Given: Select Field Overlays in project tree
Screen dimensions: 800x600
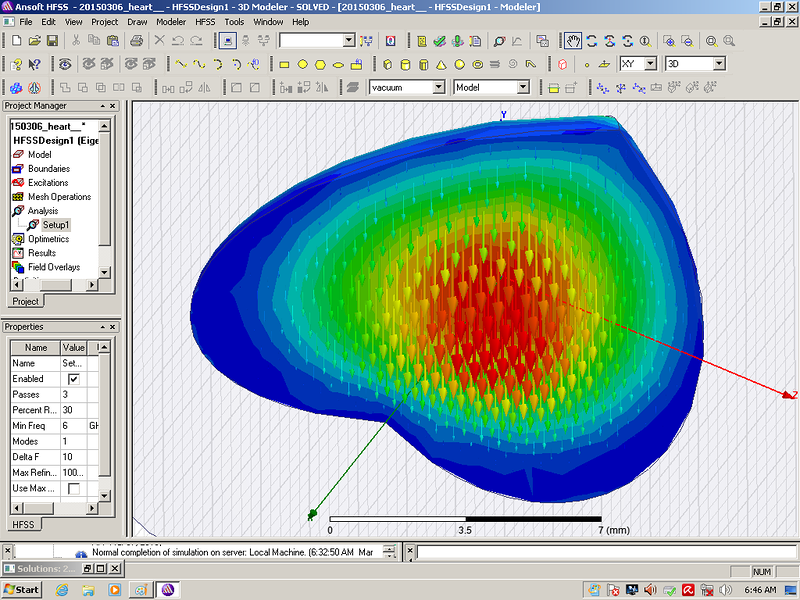Looking at the screenshot, I should (x=53, y=267).
